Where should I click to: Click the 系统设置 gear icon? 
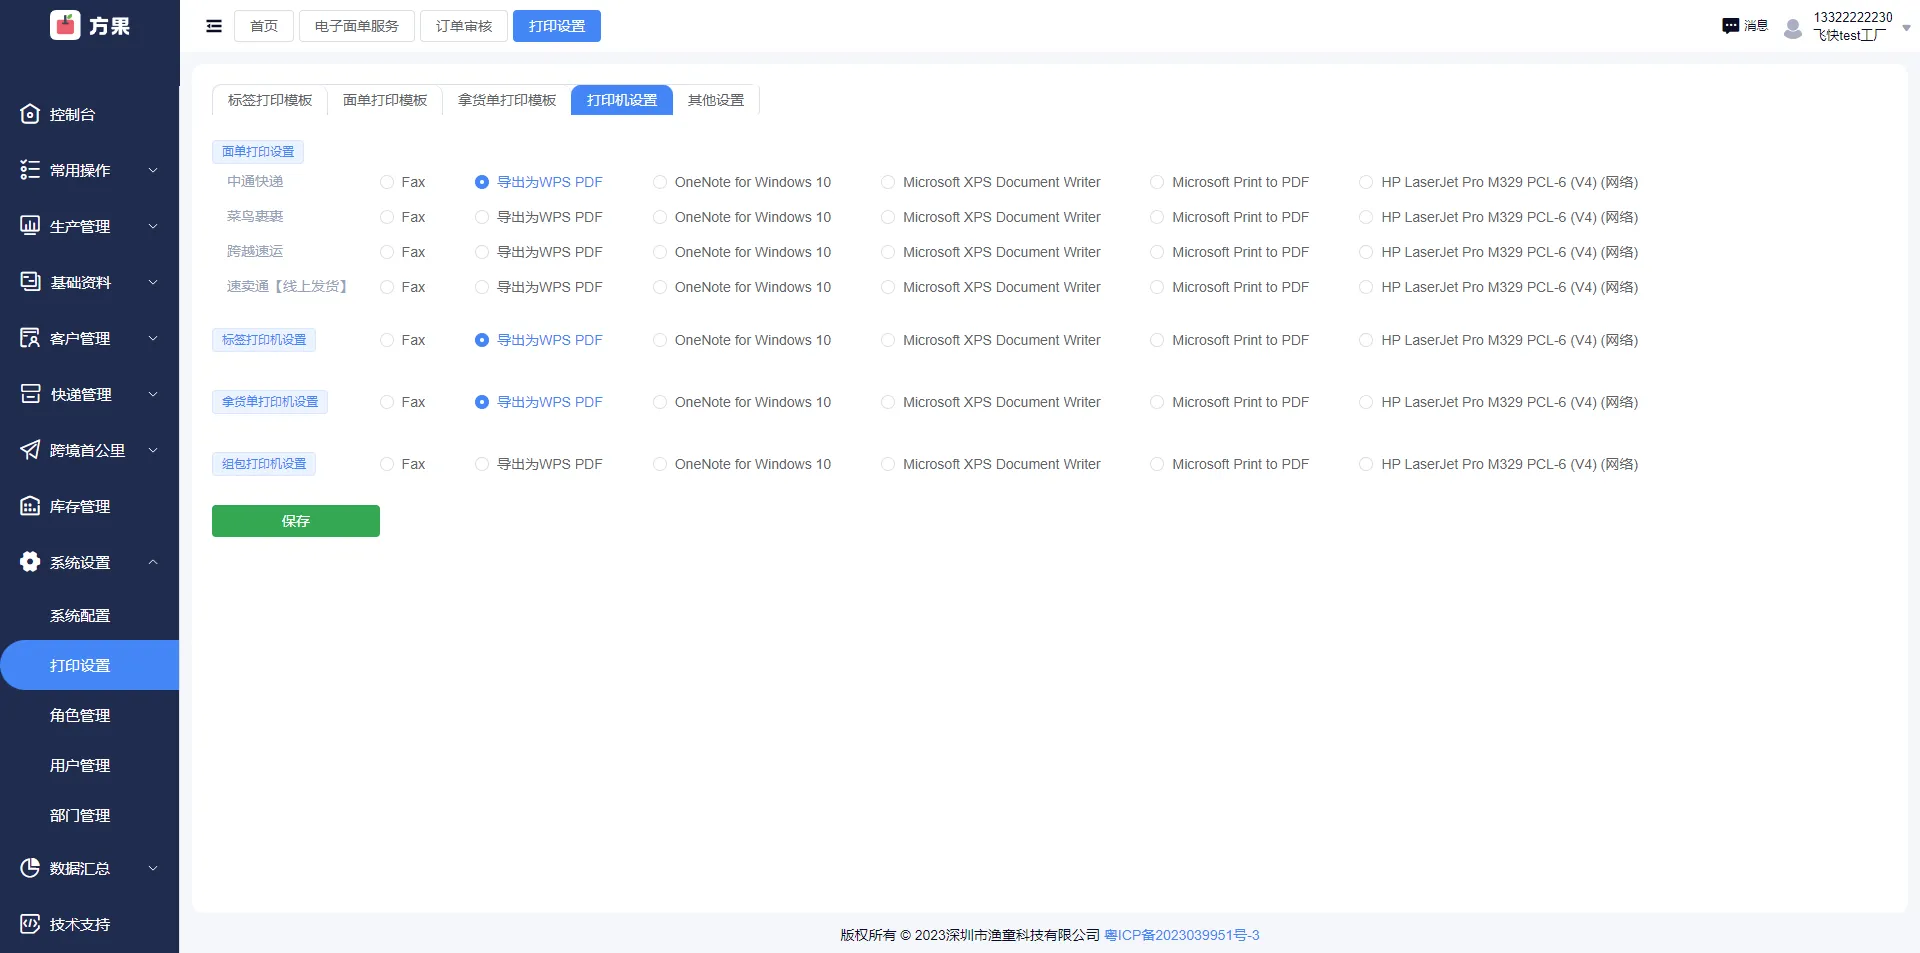click(x=30, y=562)
